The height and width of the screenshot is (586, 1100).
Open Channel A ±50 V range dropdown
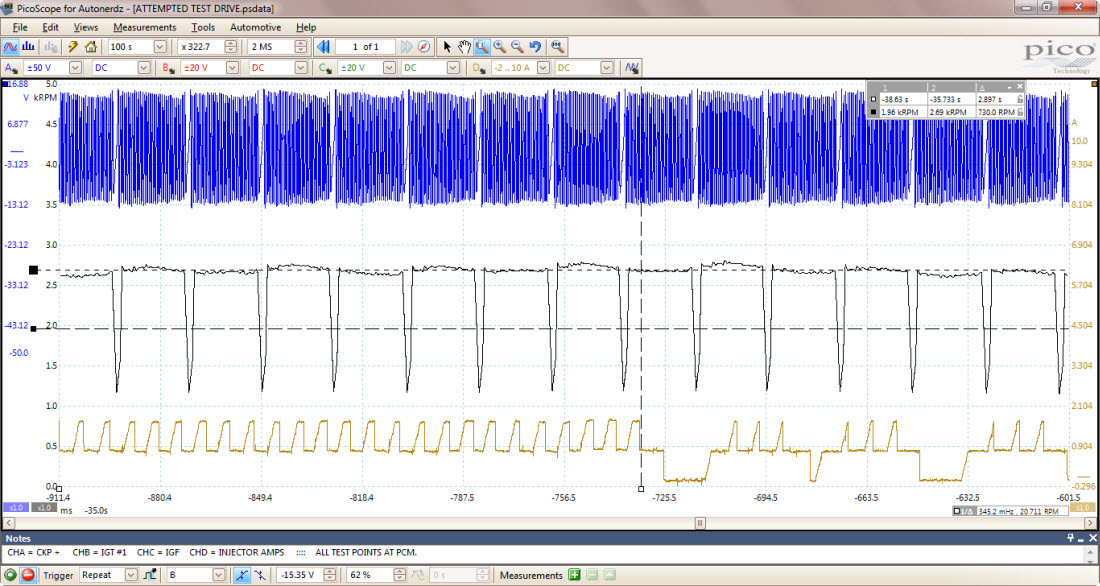point(75,68)
